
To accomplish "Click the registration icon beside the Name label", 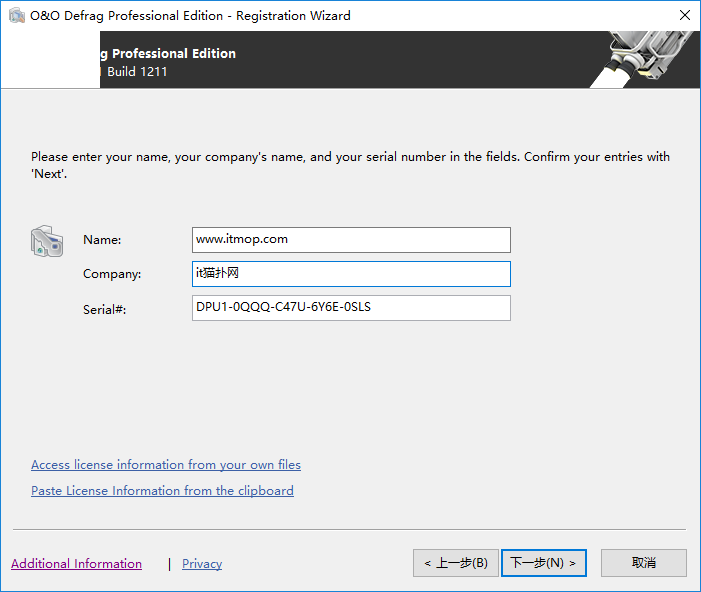I will click(47, 241).
